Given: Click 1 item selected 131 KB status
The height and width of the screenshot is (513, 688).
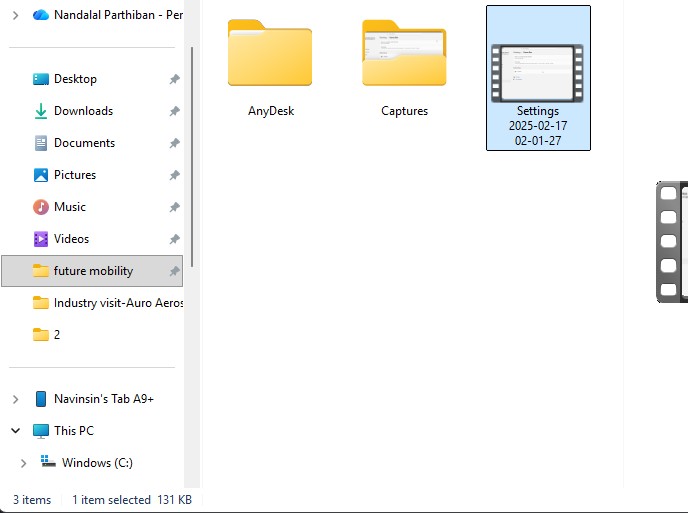Looking at the screenshot, I should click(x=132, y=500).
